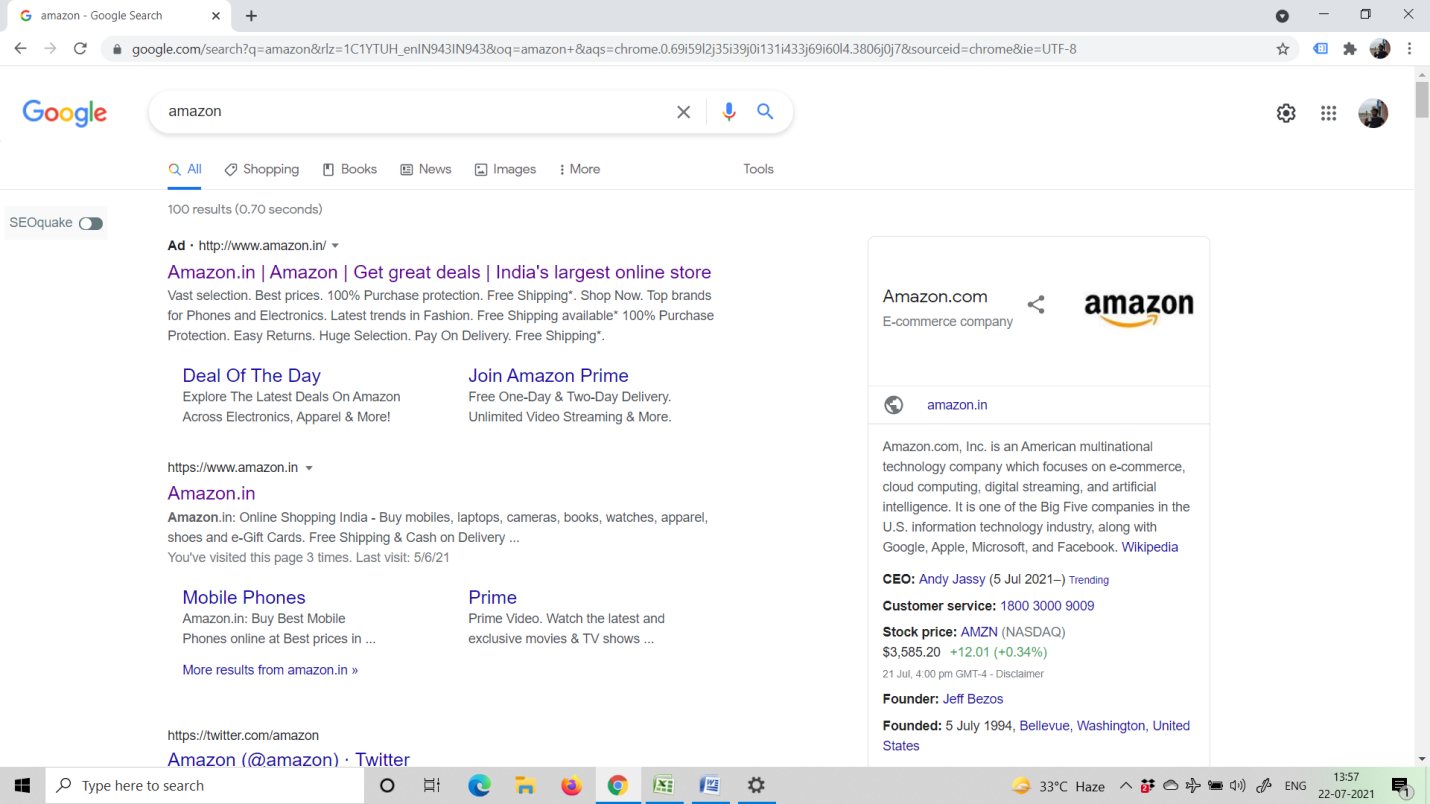This screenshot has width=1430, height=804.
Task: Open Chrome three-dot menu
Action: 1409,49
